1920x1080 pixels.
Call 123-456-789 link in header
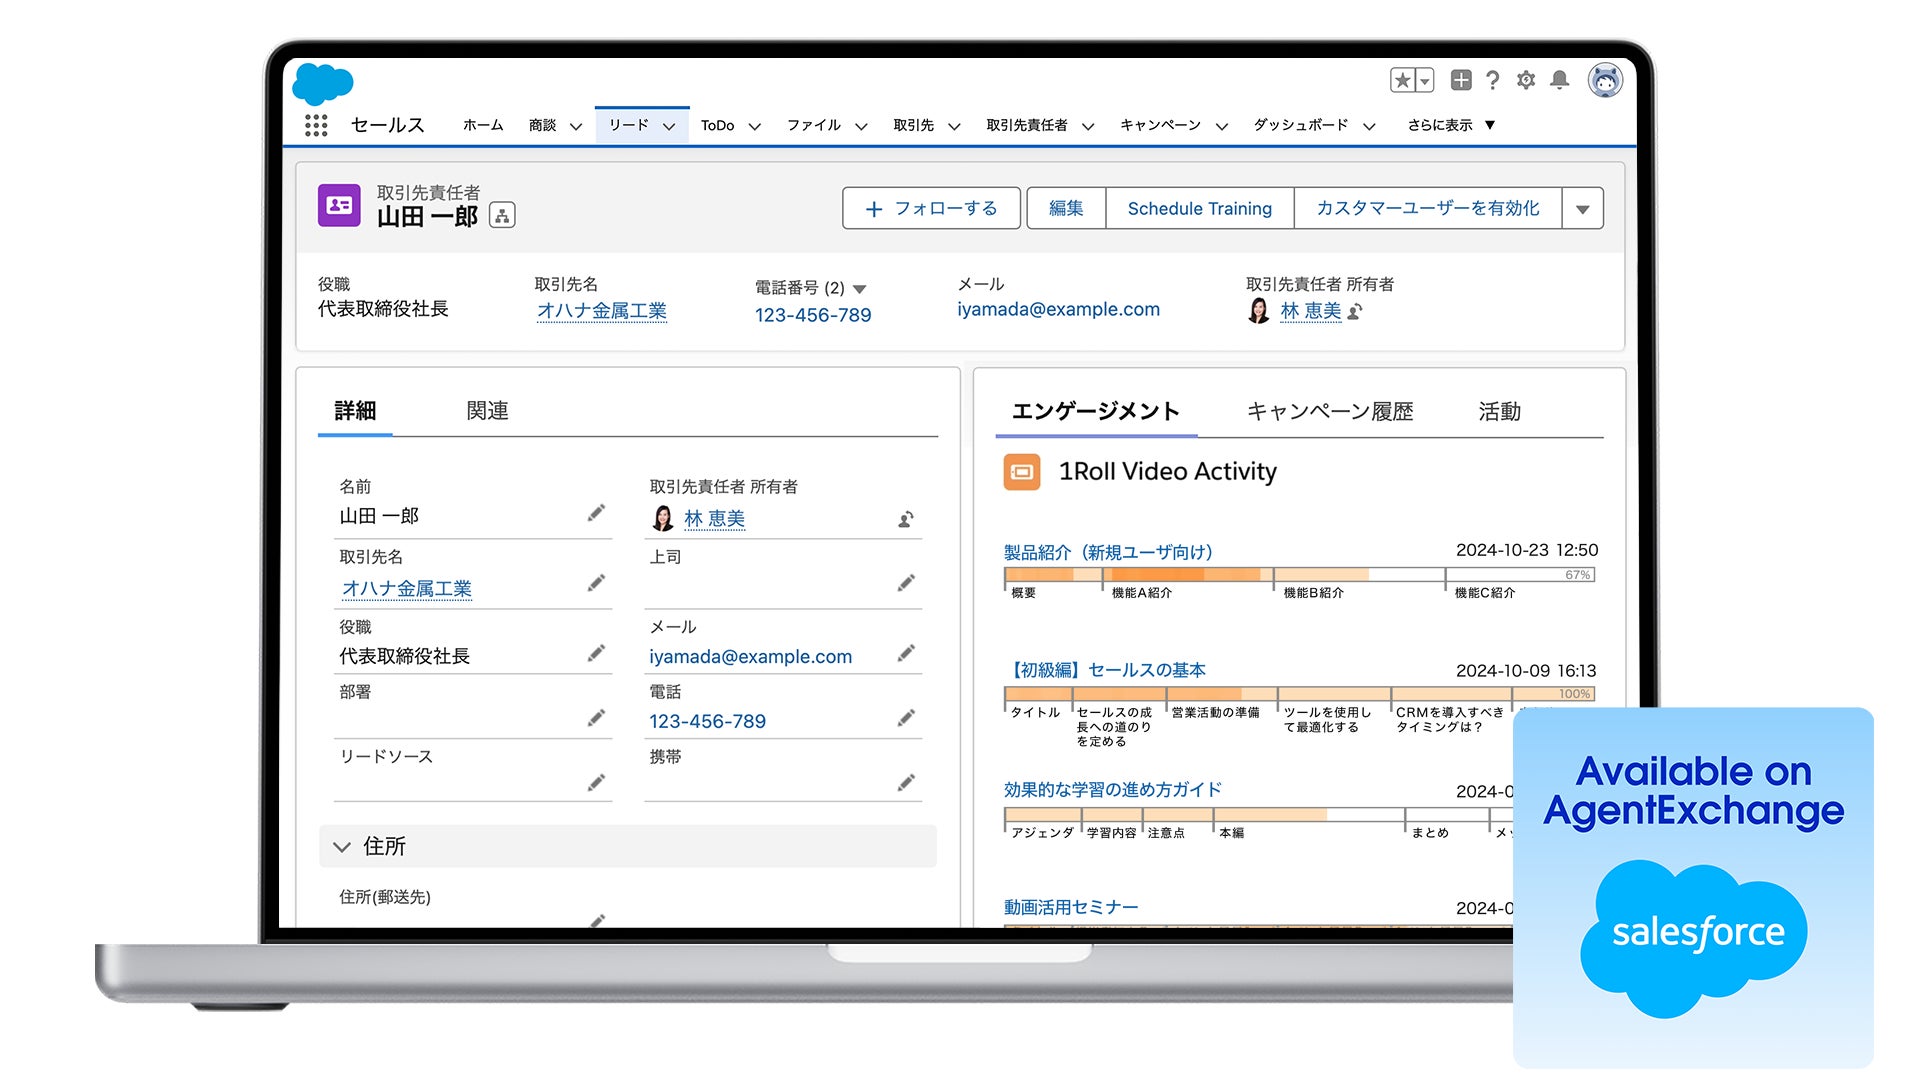click(813, 315)
